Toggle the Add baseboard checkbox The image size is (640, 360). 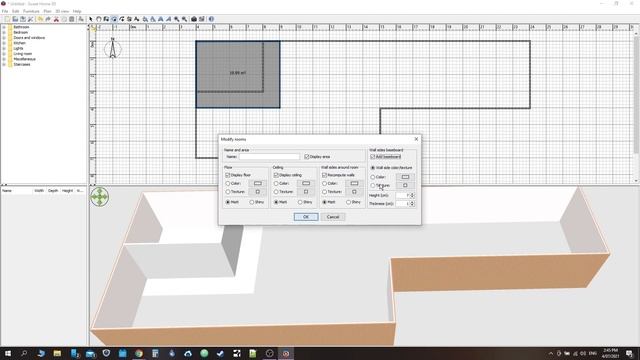coord(373,156)
